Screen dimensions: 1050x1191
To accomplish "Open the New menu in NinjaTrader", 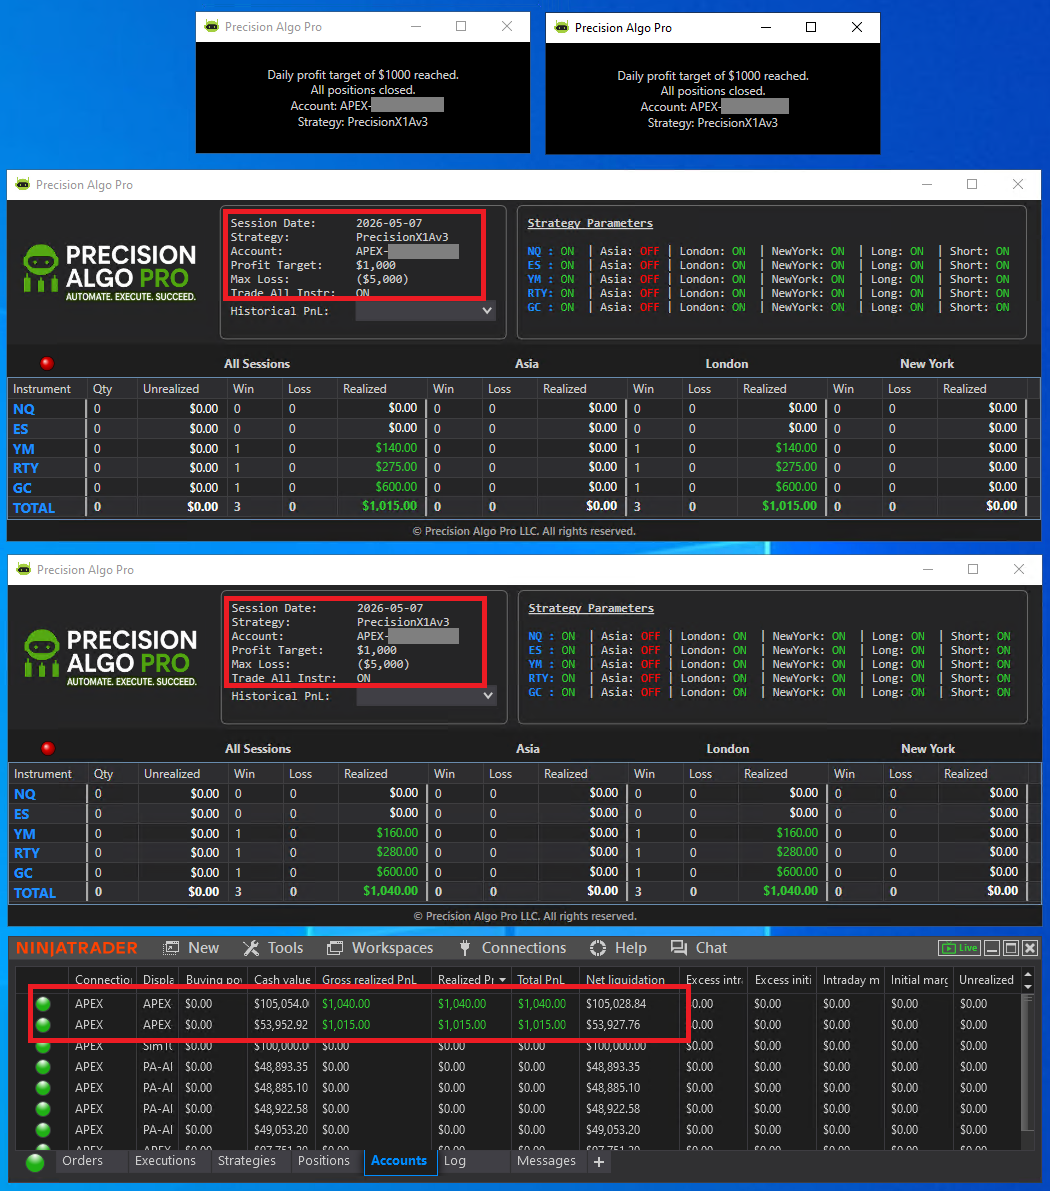I will [191, 948].
